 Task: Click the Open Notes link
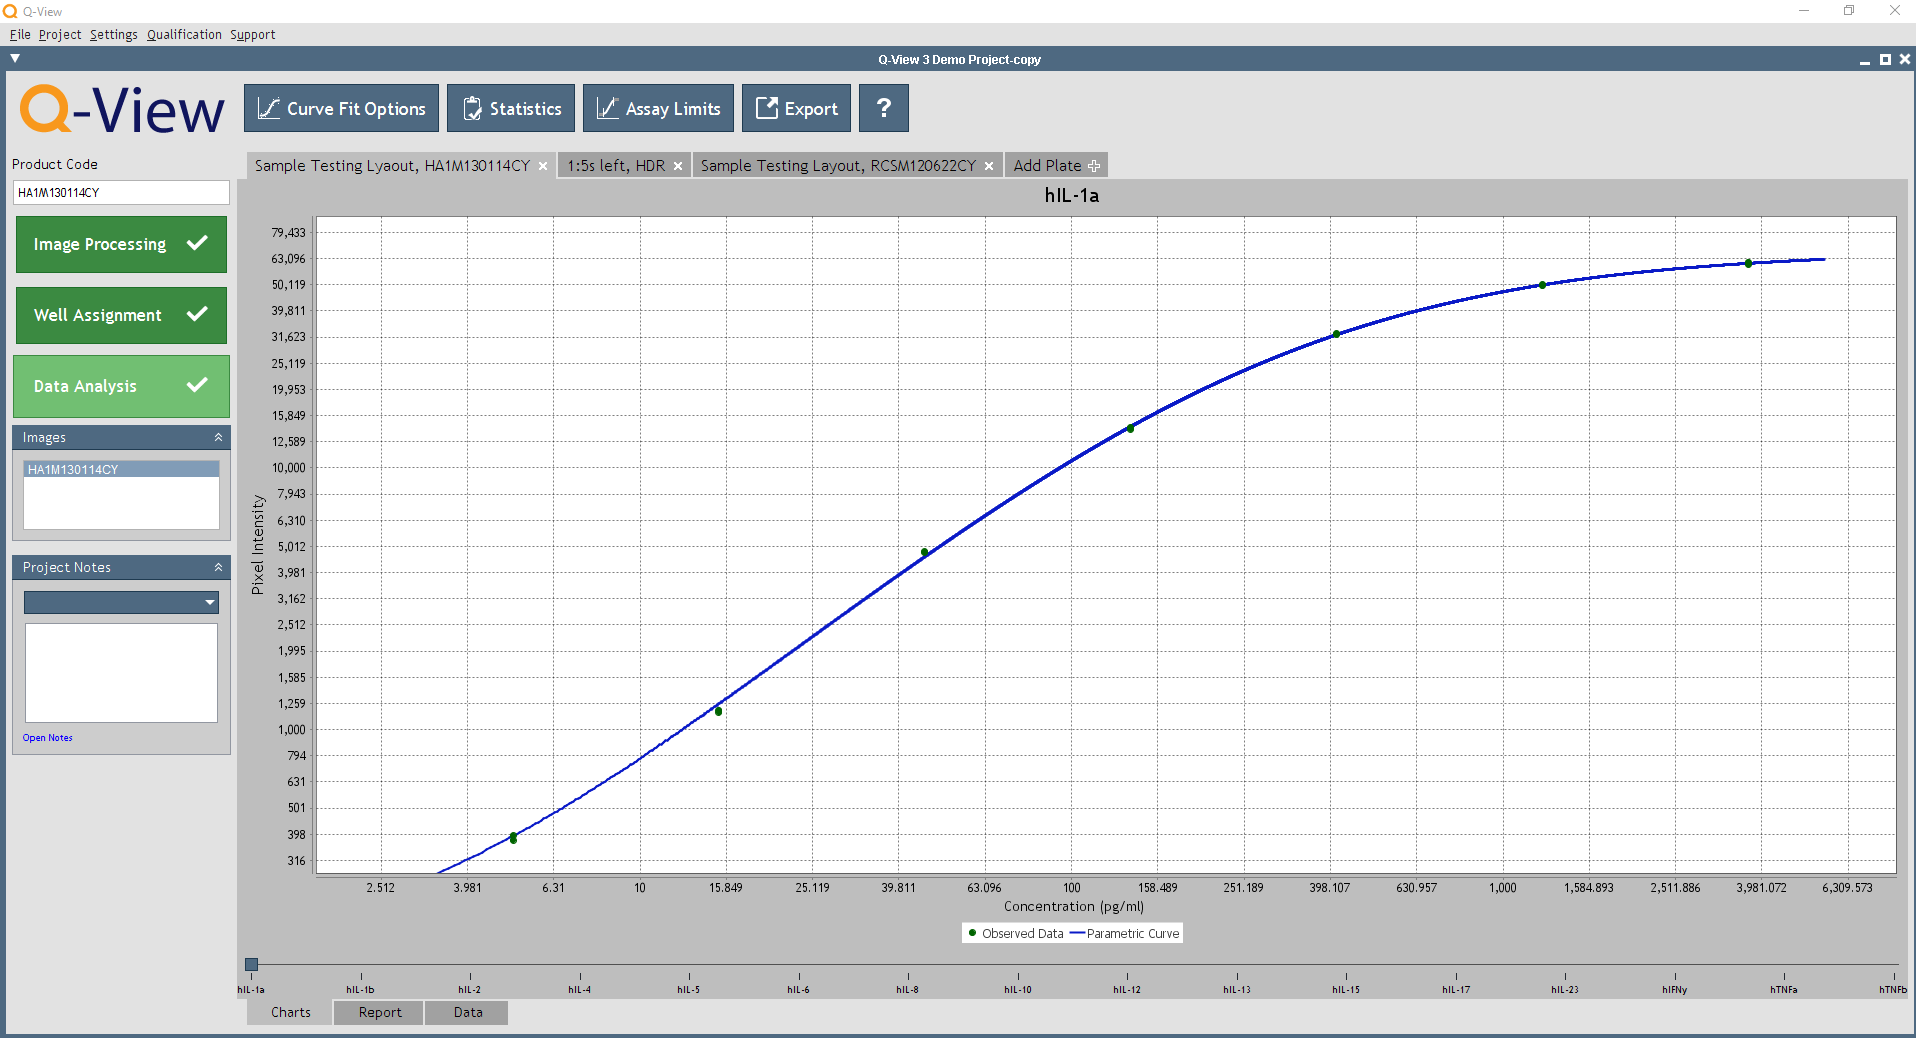[x=48, y=738]
